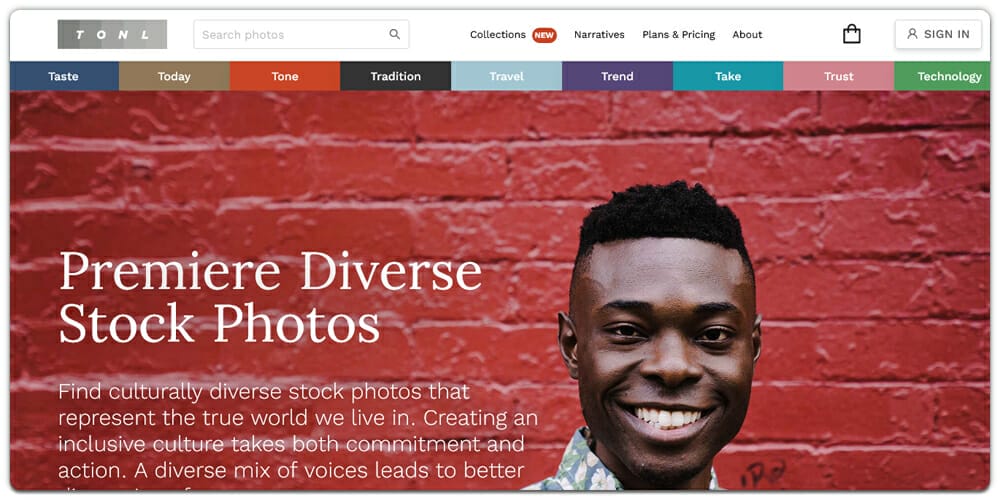Click the user icon in Sign In
Viewport: 1000px width, 500px height.
click(912, 34)
